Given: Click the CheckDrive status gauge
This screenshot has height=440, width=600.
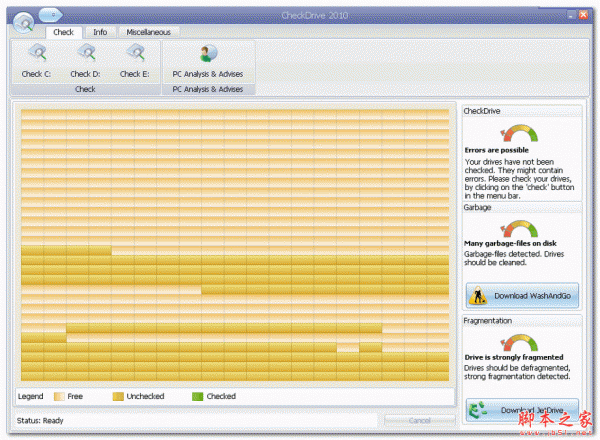Looking at the screenshot, I should coord(519,134).
